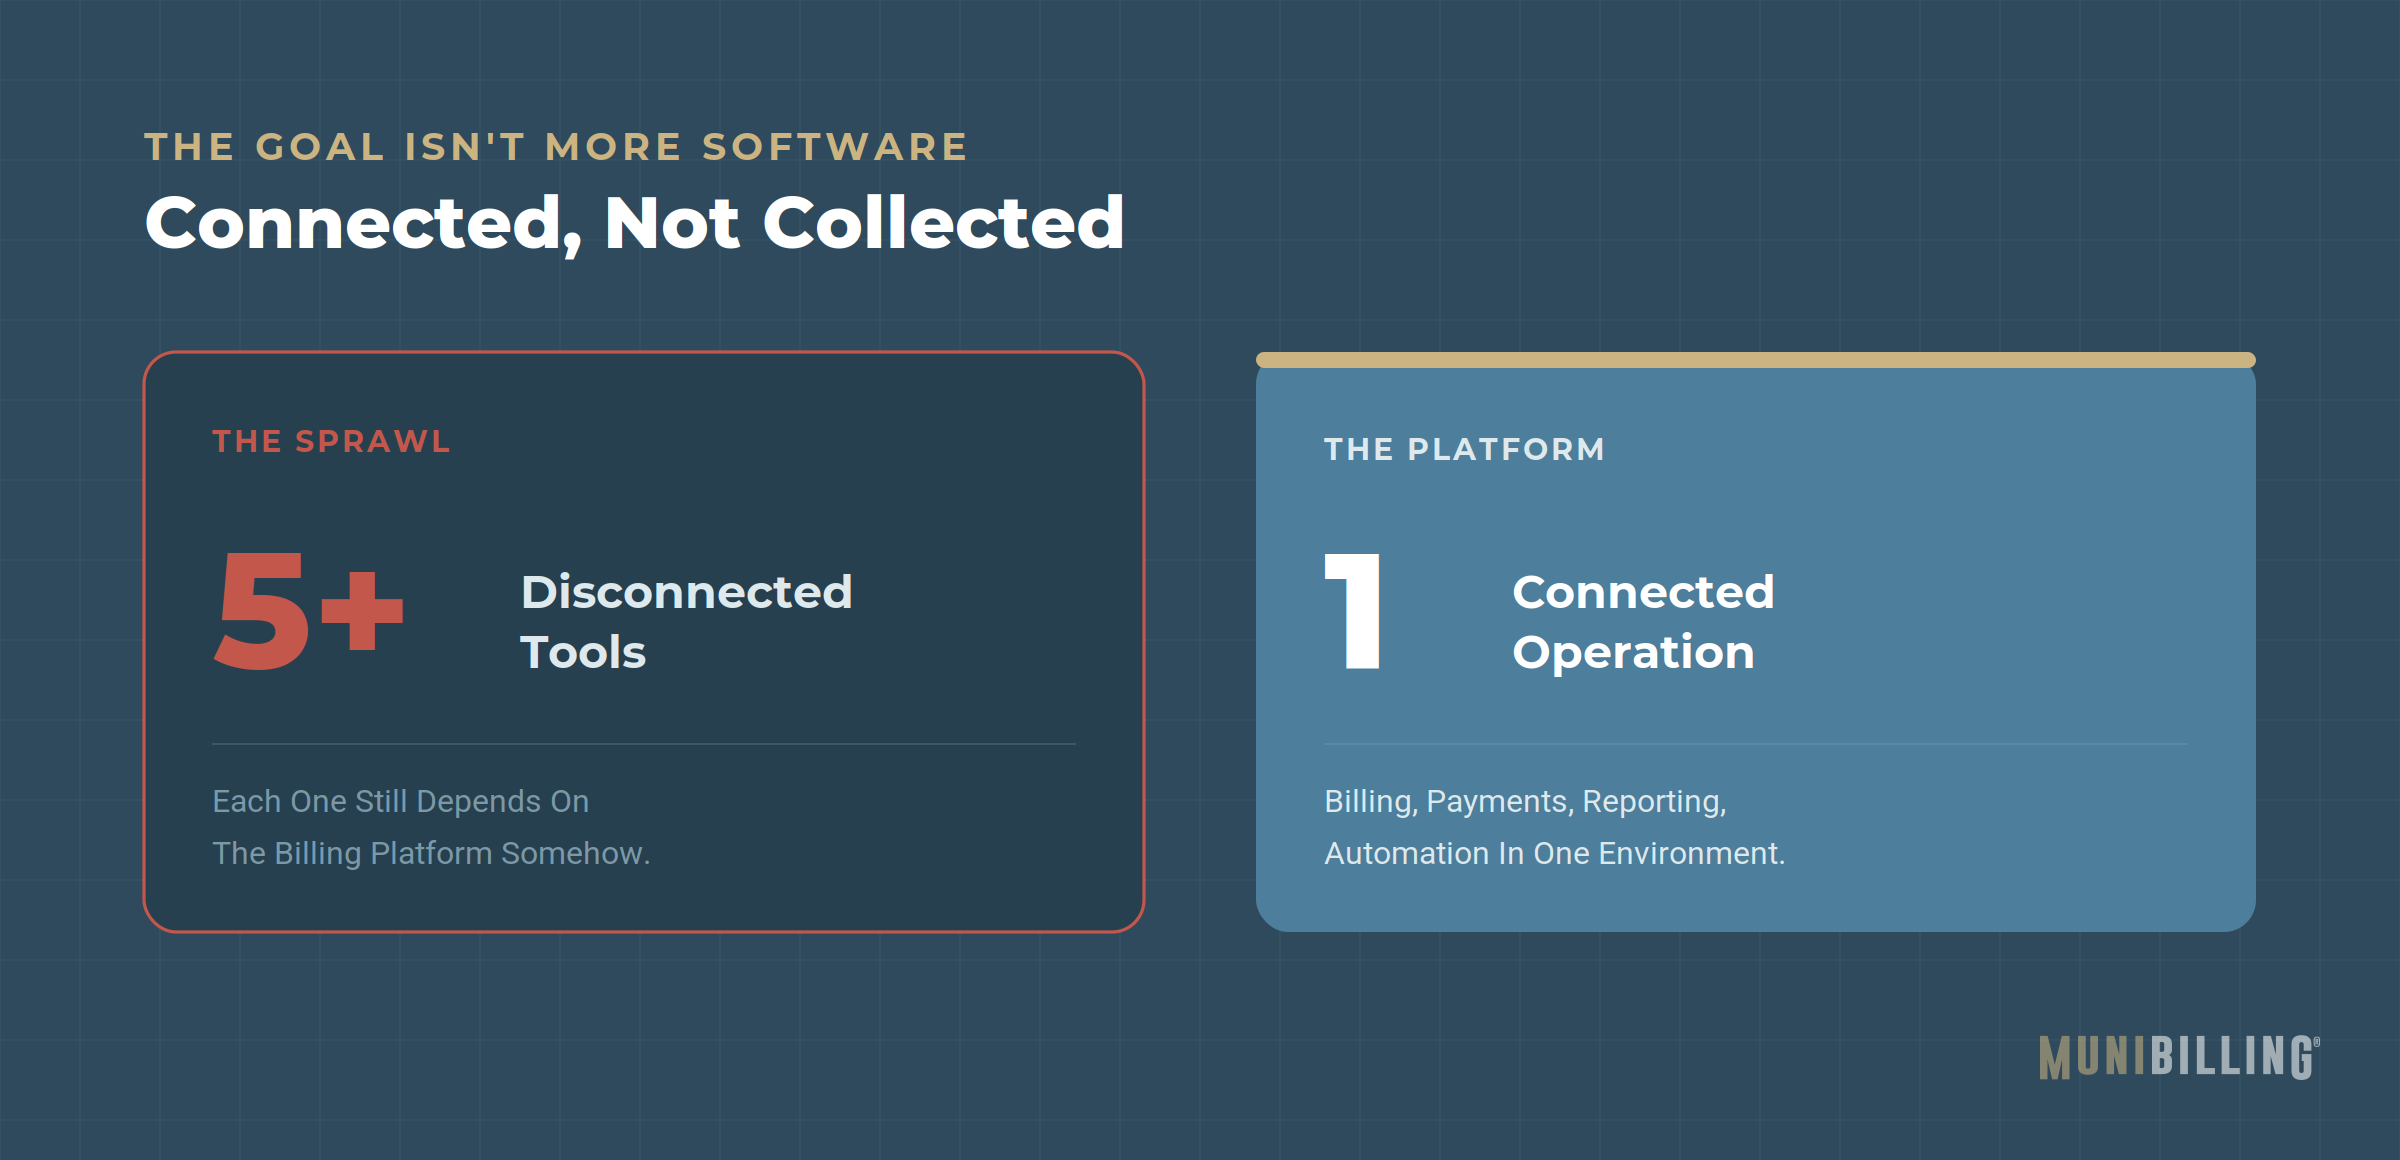The width and height of the screenshot is (2400, 1160).
Task: Click the large white number 1
Action: point(1353,611)
